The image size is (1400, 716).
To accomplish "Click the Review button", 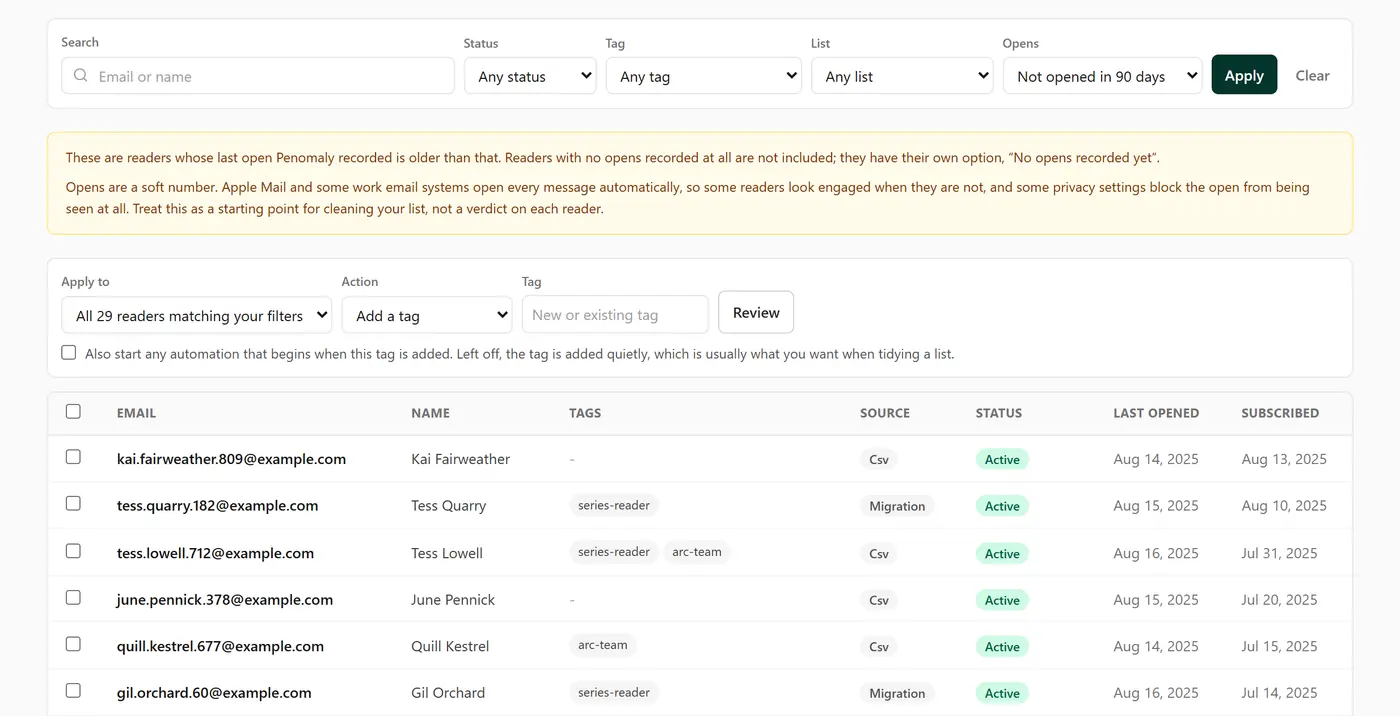I will (756, 312).
